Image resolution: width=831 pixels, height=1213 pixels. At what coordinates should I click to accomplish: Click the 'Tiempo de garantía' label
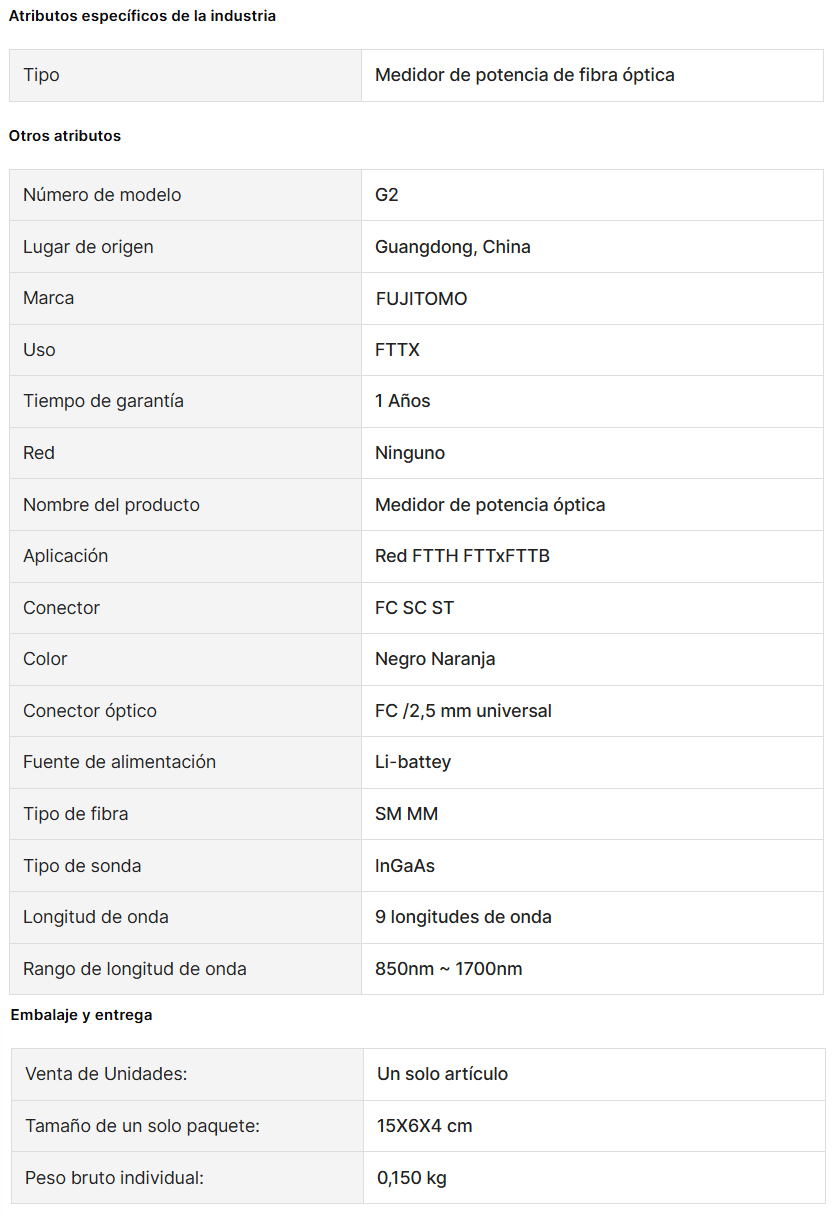pyautogui.click(x=104, y=401)
